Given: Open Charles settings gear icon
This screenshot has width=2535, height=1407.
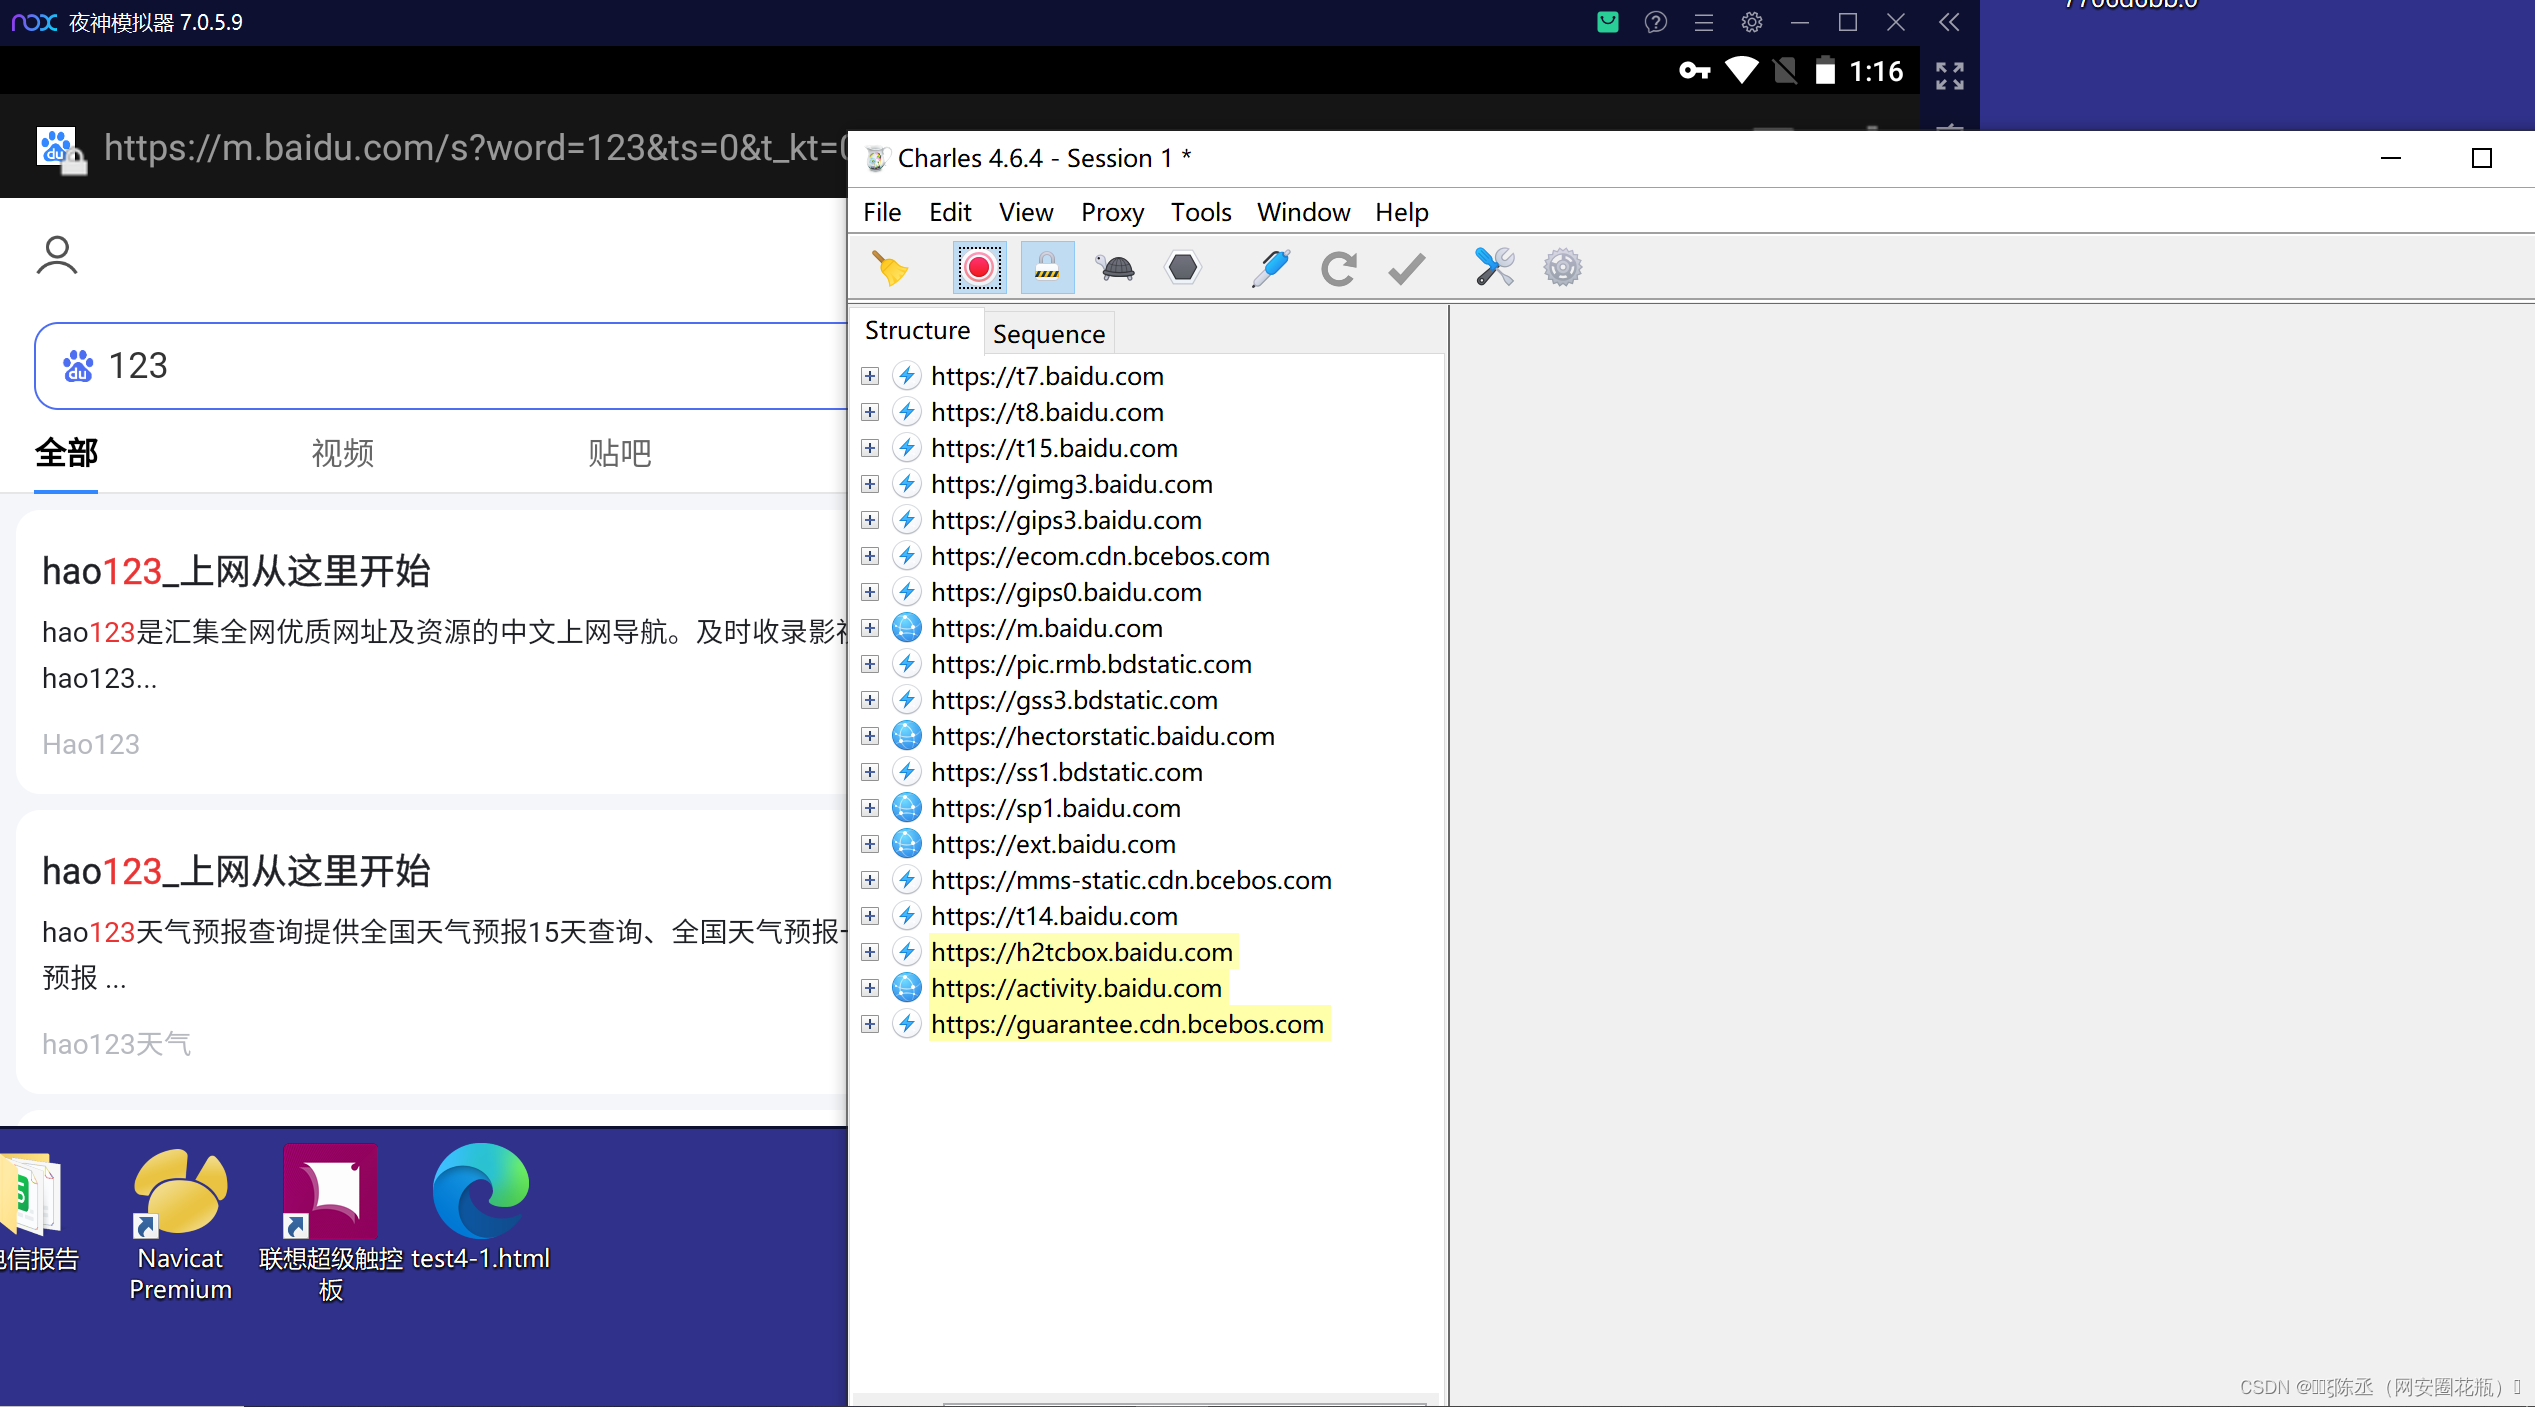Looking at the screenshot, I should pos(1563,268).
